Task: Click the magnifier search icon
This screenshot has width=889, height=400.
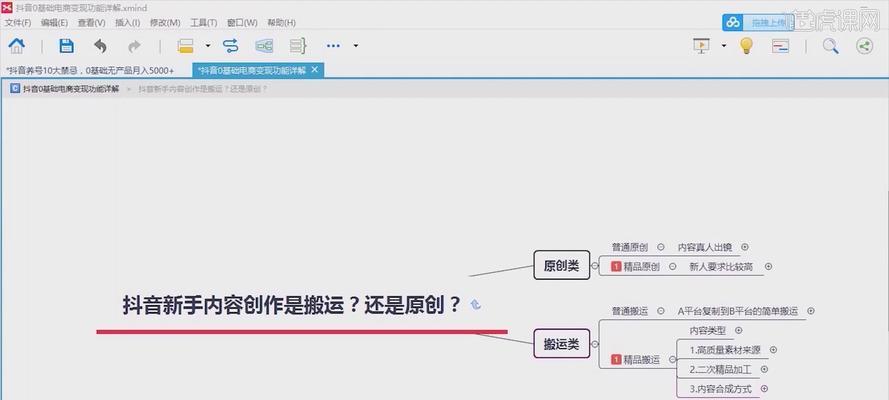Action: coord(831,46)
